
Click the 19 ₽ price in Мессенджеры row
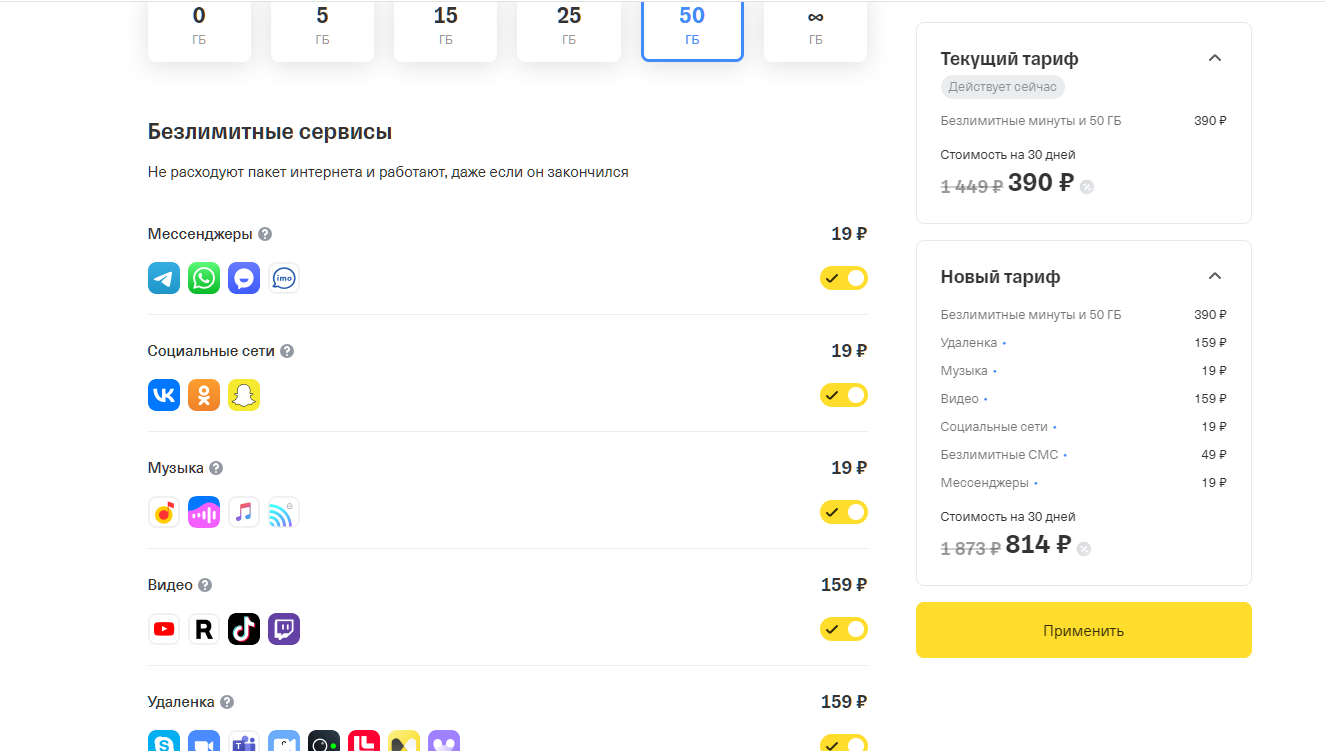849,234
